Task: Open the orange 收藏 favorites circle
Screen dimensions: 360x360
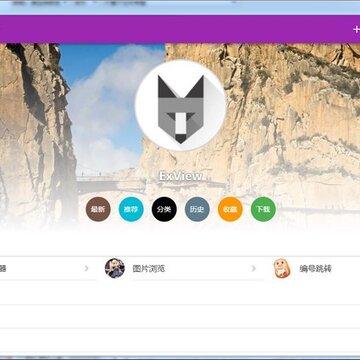Action: click(x=230, y=209)
